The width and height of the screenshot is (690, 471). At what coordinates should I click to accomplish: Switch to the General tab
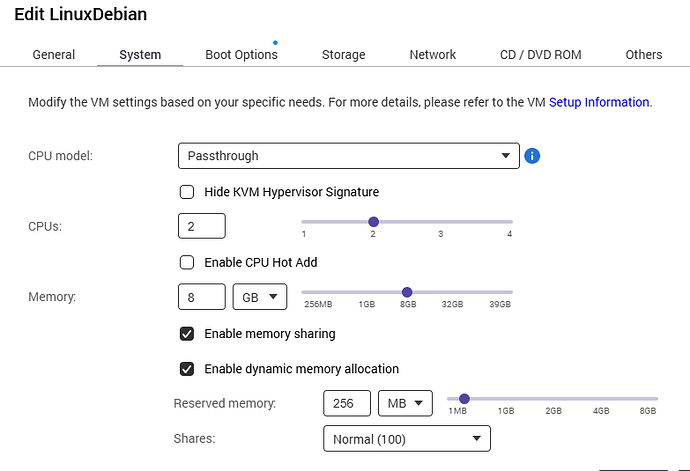[54, 55]
